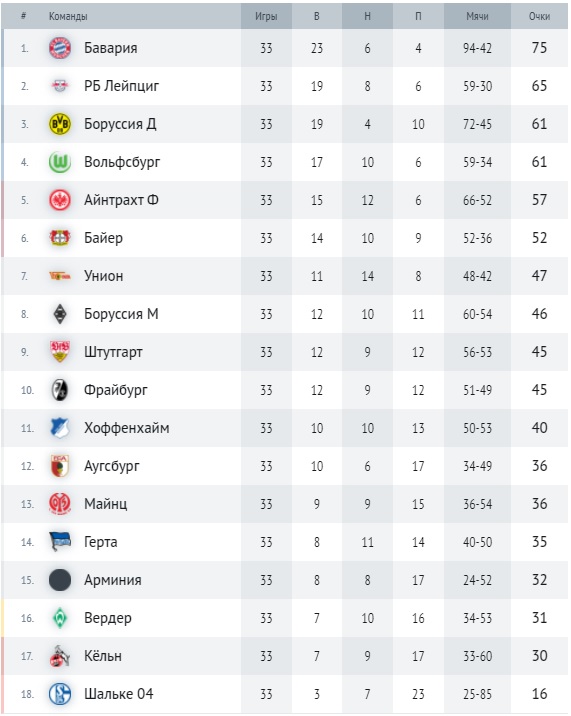Image resolution: width=571 pixels, height=716 pixels.
Task: Click the Bayer Leverkusen logo
Action: [x=60, y=238]
